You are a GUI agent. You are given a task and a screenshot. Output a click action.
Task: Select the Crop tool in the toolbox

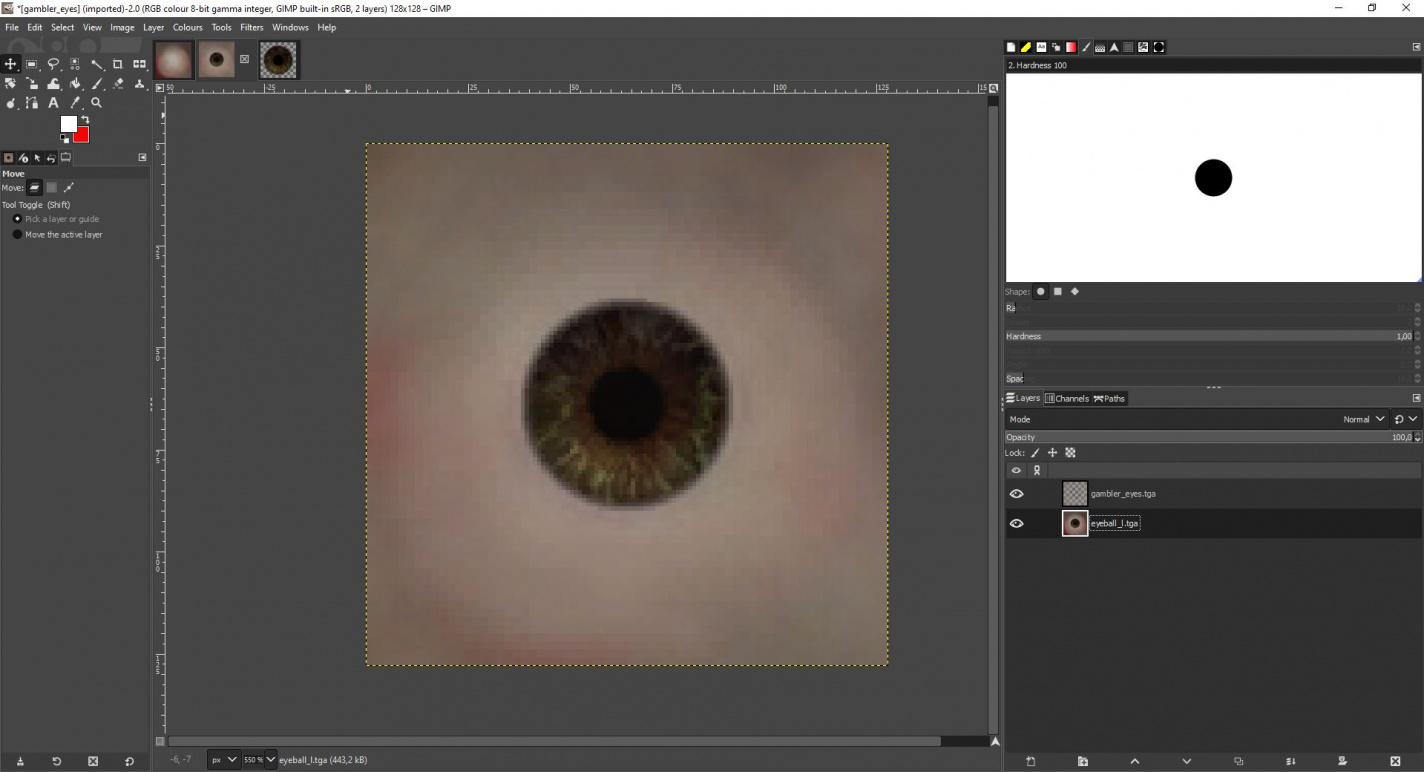[118, 65]
